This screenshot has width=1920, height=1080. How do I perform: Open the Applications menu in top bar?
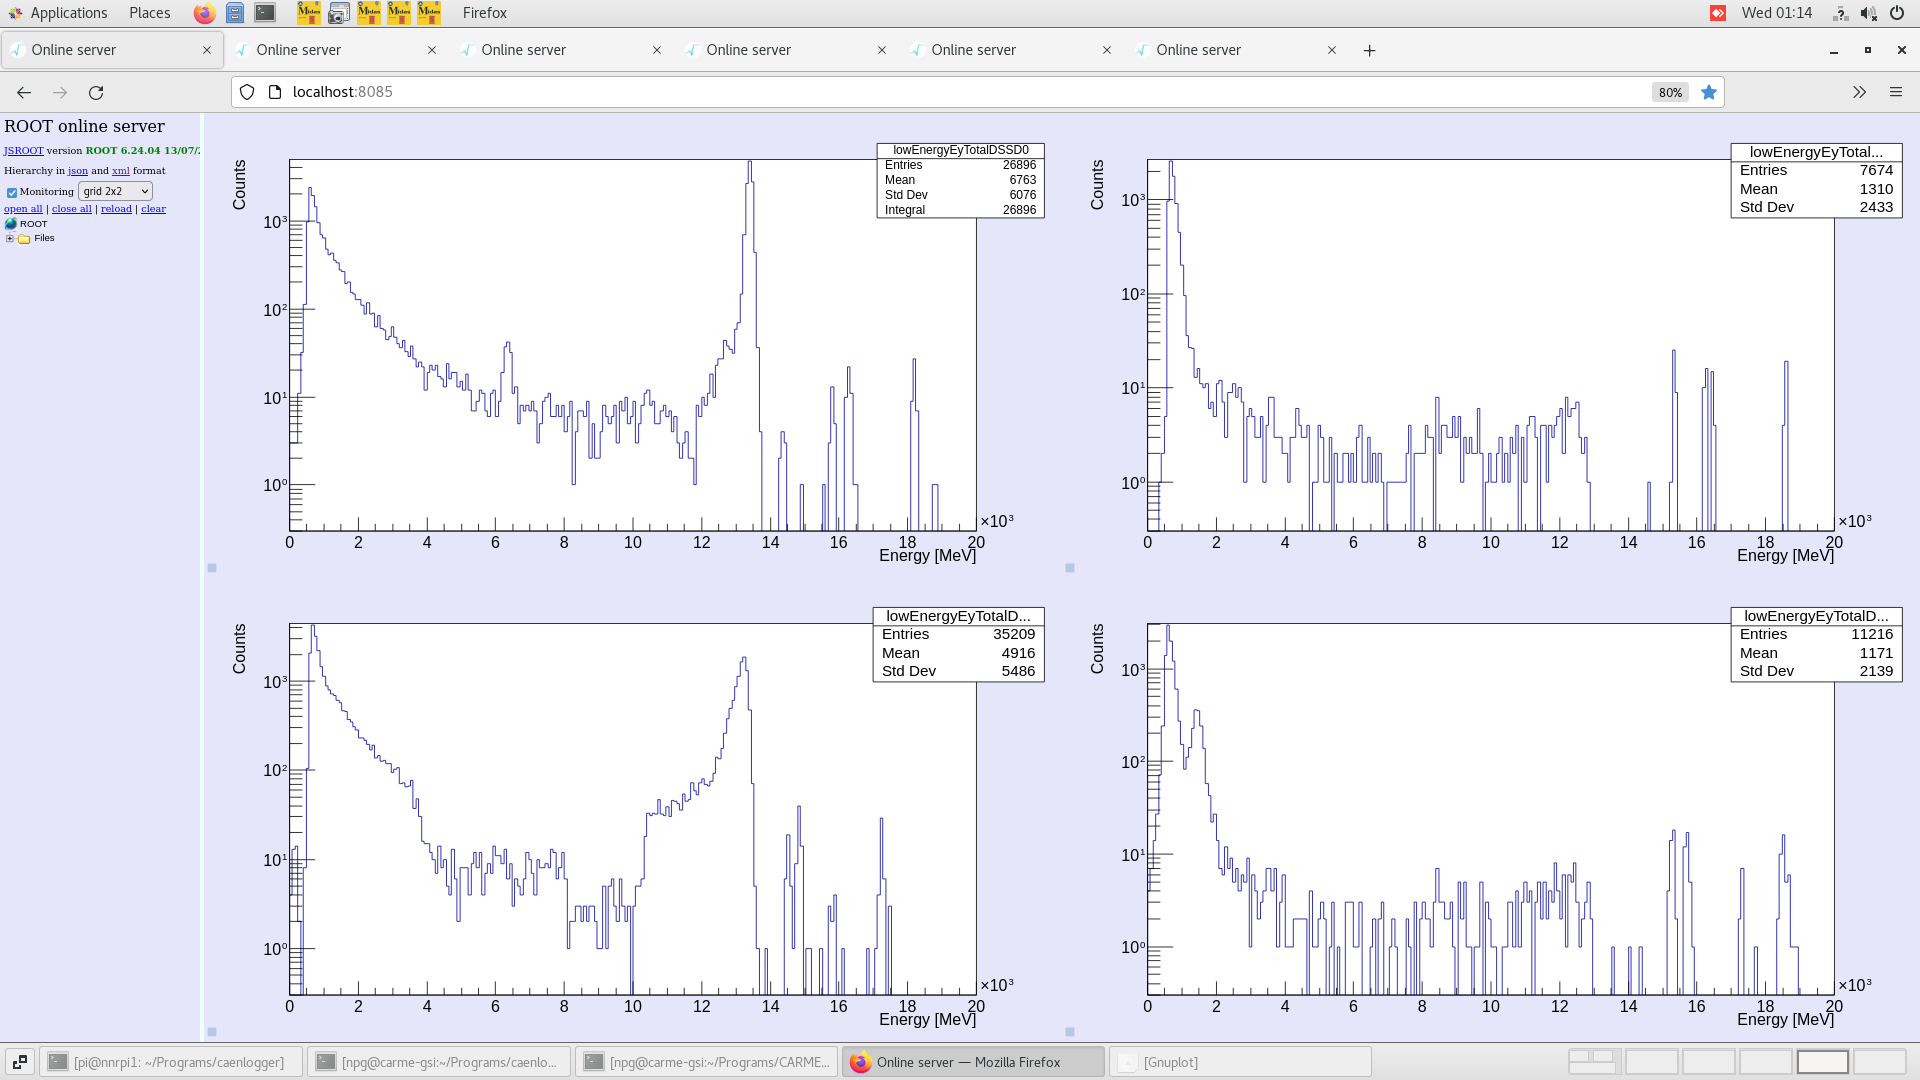(68, 13)
